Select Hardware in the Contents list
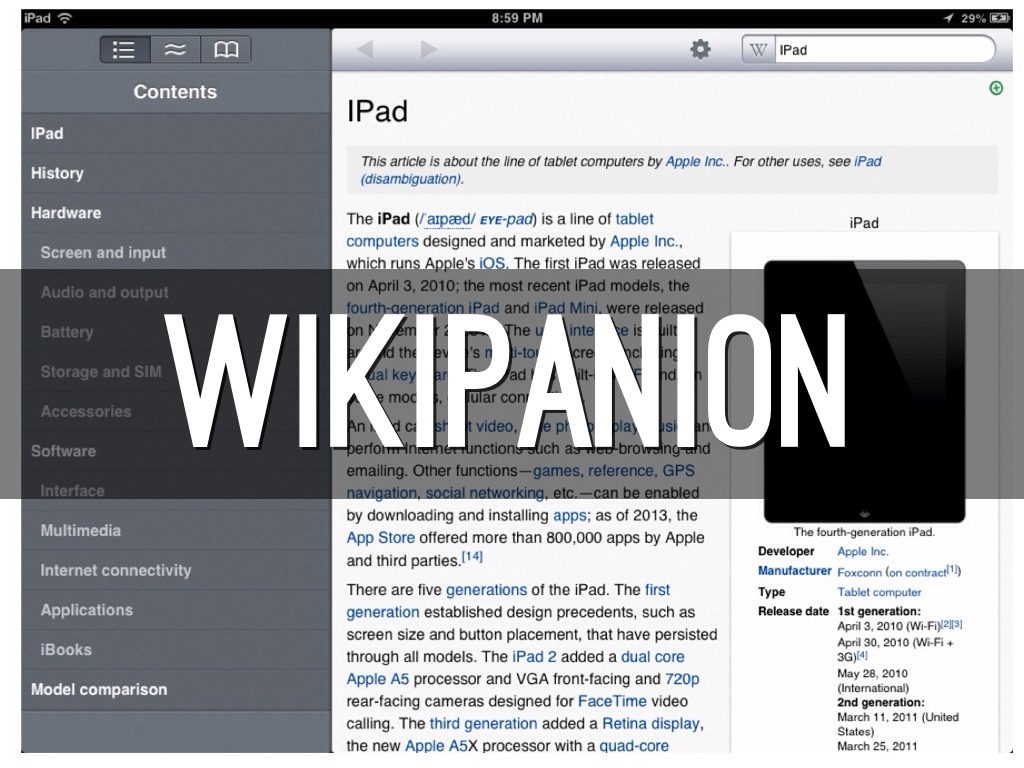Screen dimensions: 1024x768 coord(66,213)
